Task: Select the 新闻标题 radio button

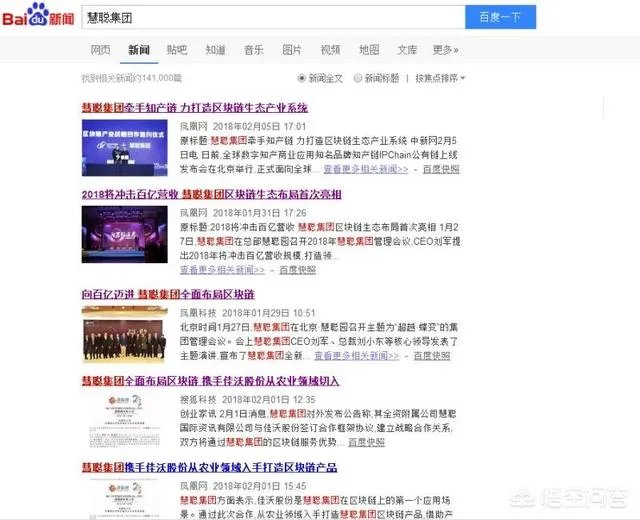Action: click(x=358, y=78)
